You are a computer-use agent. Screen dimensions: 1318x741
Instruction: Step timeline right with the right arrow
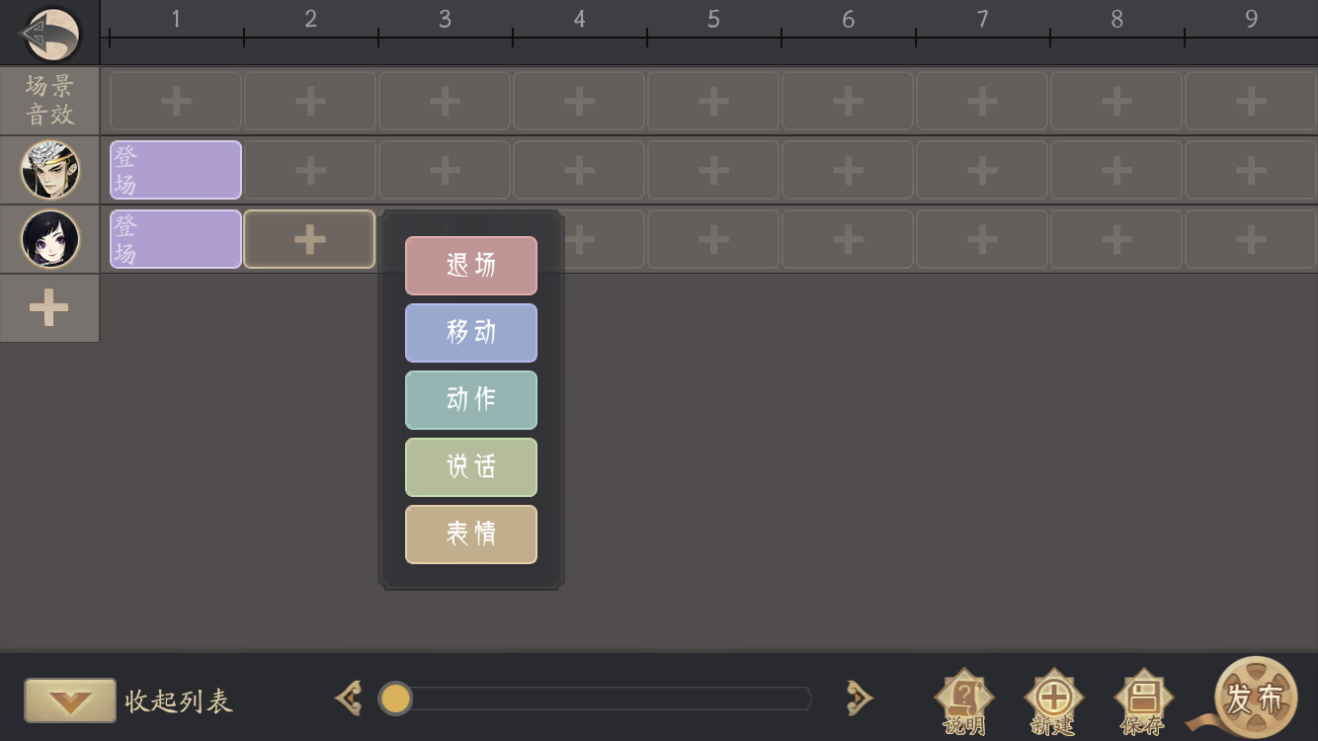tap(858, 698)
